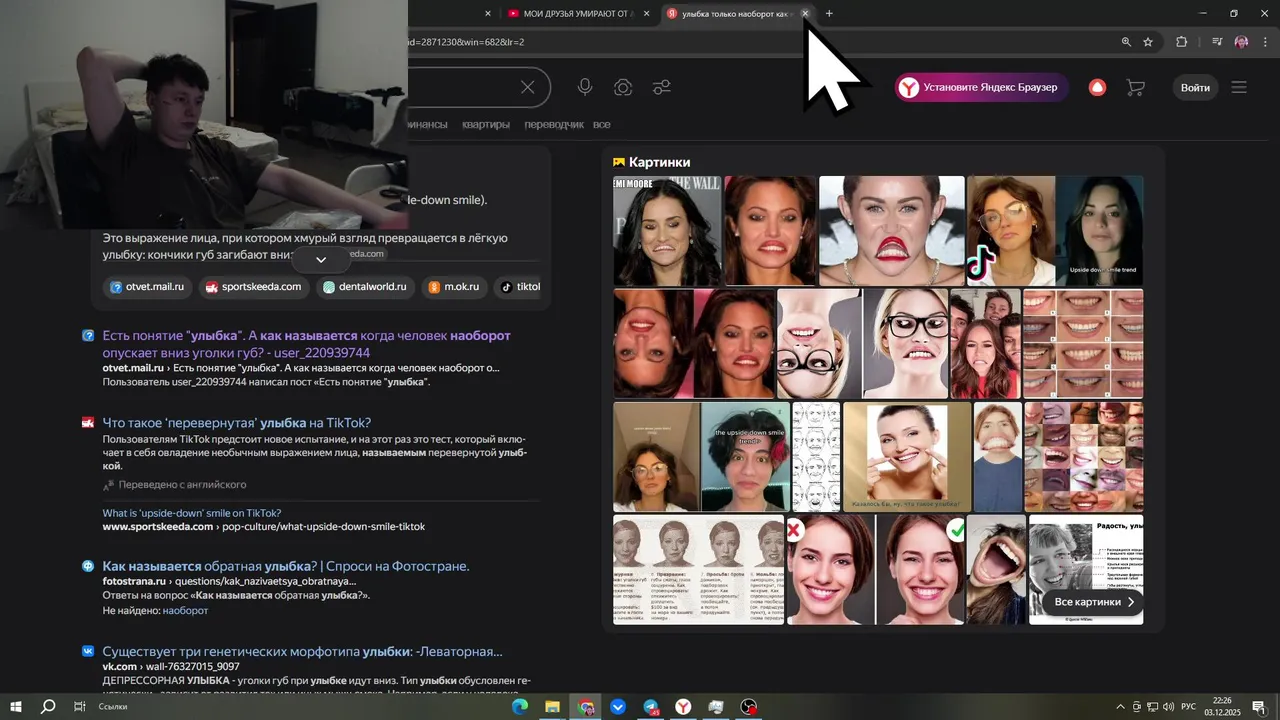Open search settings sliders icon
Viewport: 1280px width, 720px height.
[661, 87]
